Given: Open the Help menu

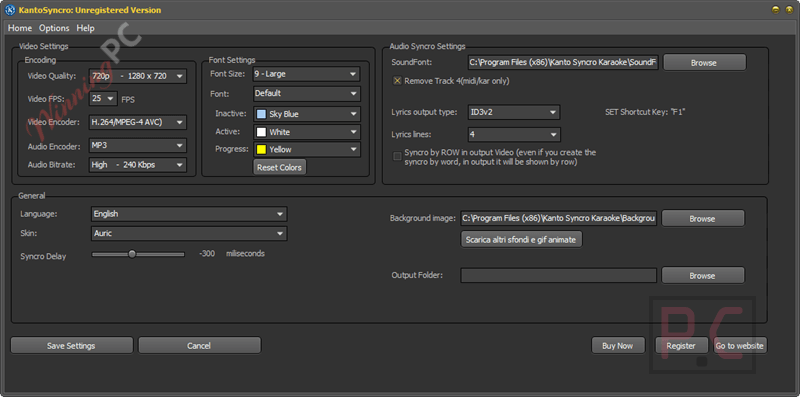Looking at the screenshot, I should pos(85,28).
